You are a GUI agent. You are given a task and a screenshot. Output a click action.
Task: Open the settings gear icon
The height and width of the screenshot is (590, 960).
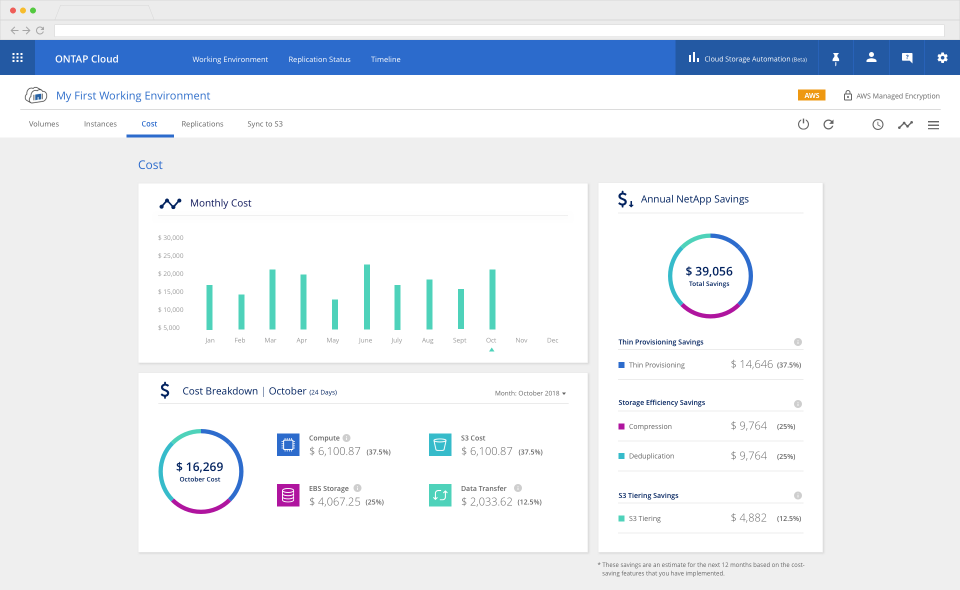tap(942, 58)
